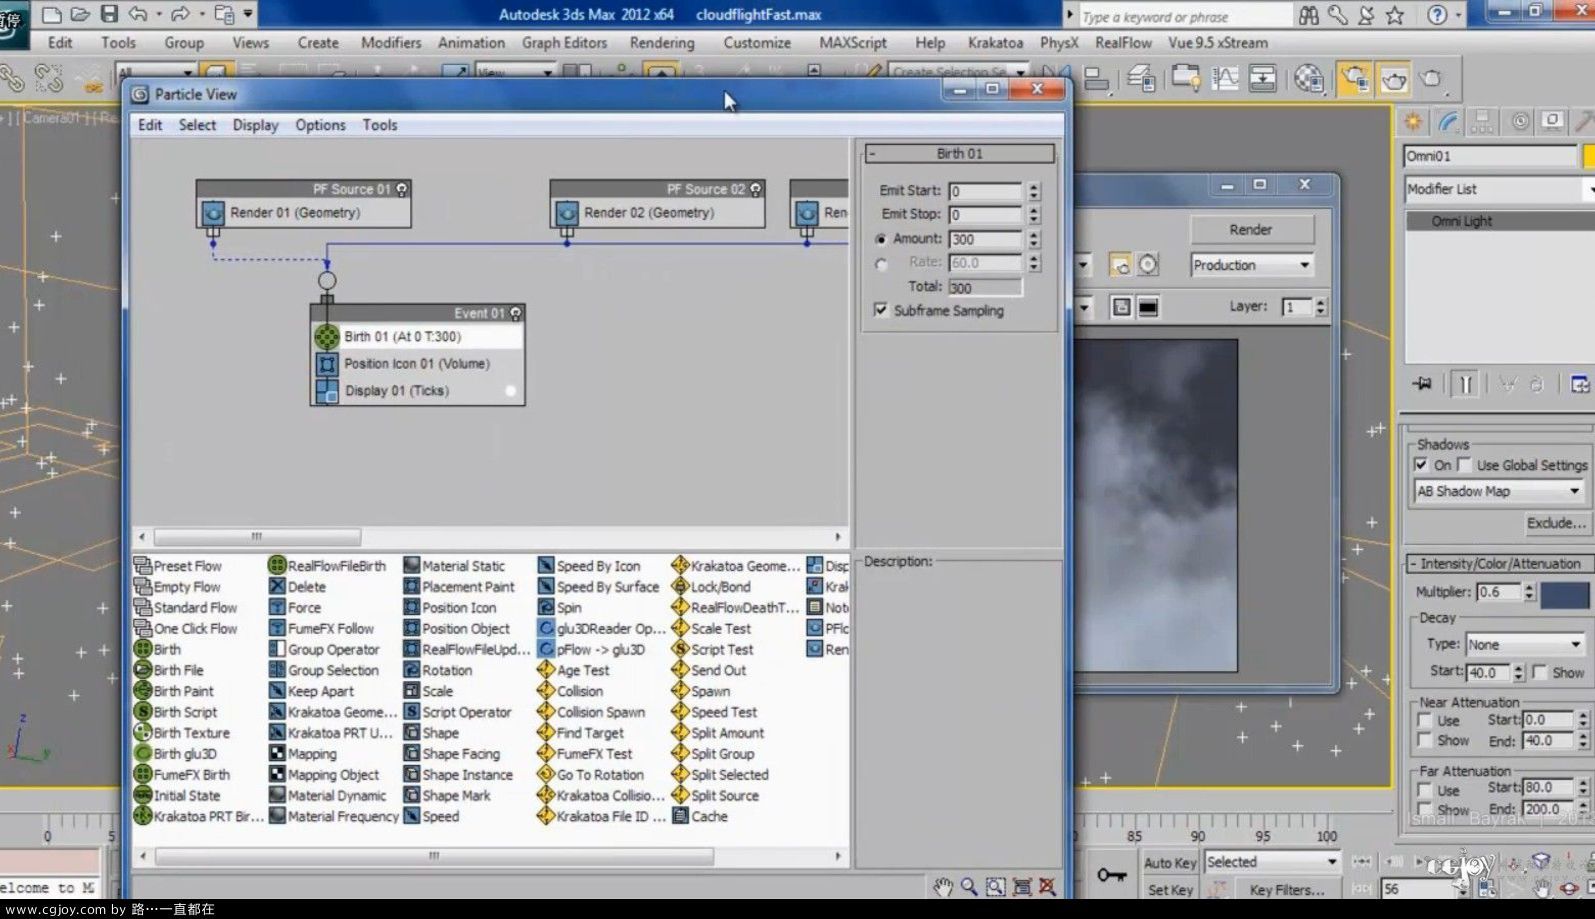
Task: Click the Render button
Action: [x=1251, y=230]
